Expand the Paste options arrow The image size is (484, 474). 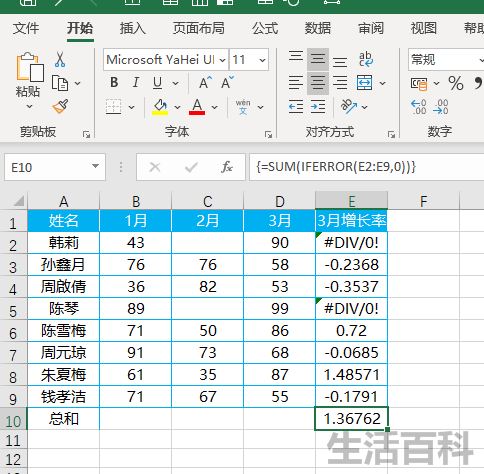click(30, 107)
